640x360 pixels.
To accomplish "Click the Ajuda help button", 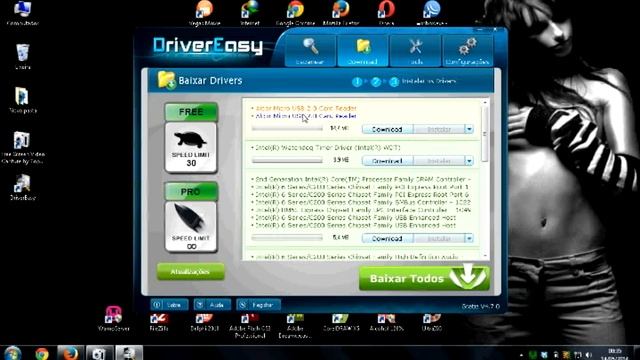I will point(212,305).
